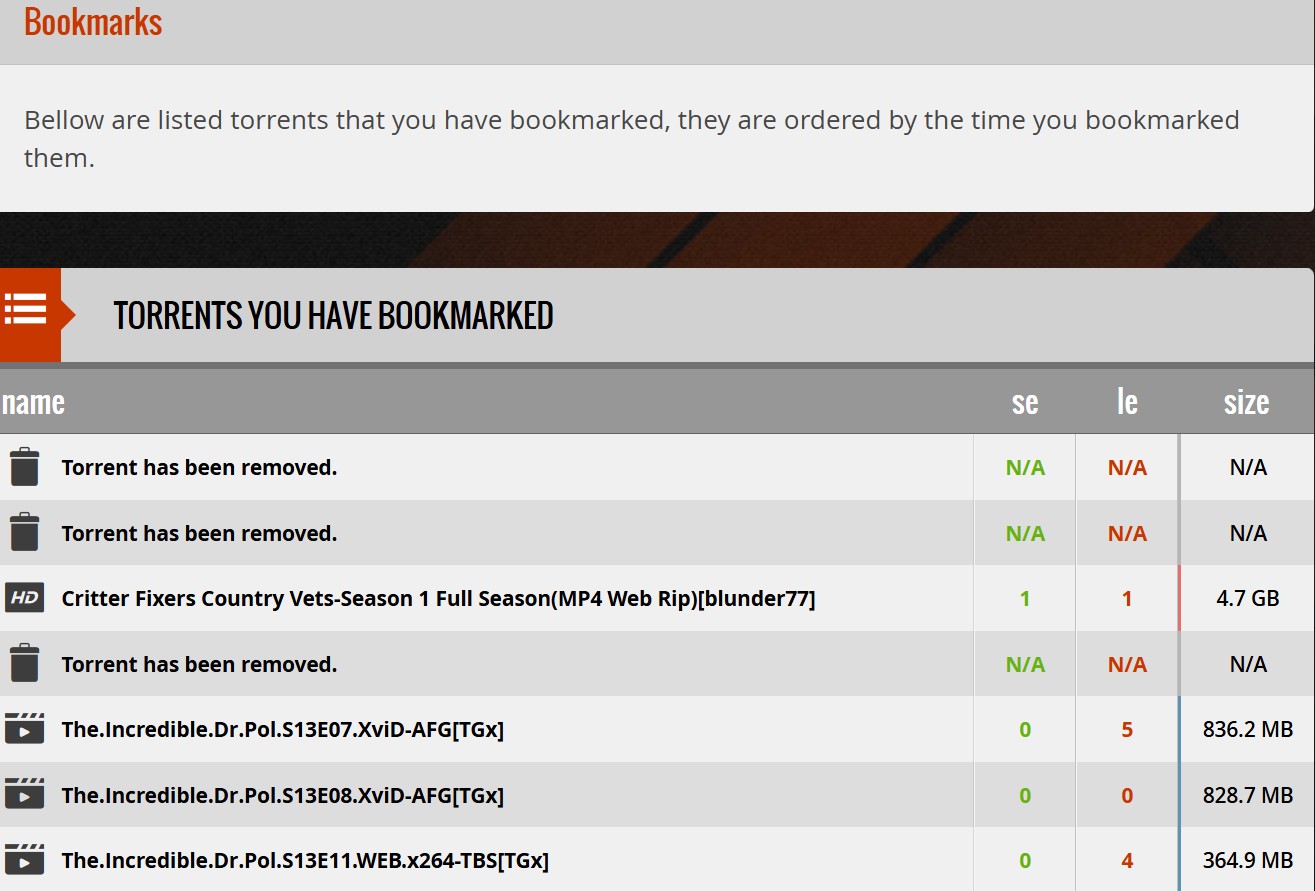Viewport: 1315px width, 891px height.
Task: Click leecher count 4 for Dr.Pol S13E11
Action: (1127, 861)
